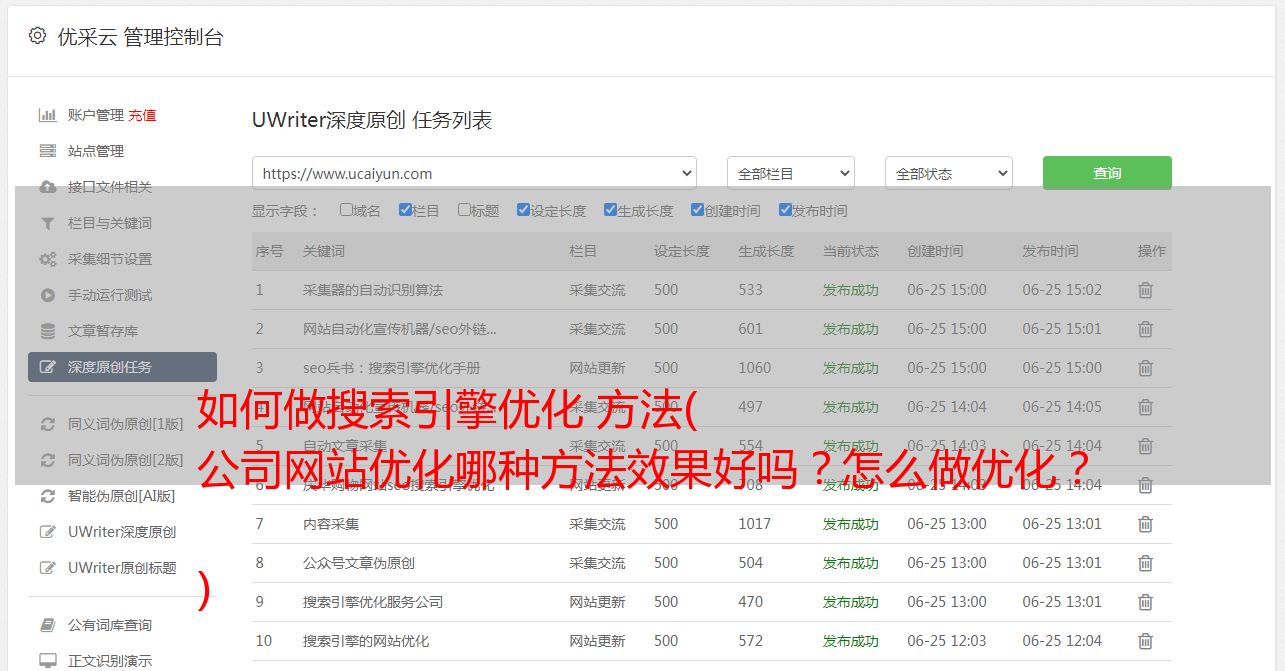Open 智能伪原创[AI版] sidebar item
1285x671 pixels.
coord(121,496)
